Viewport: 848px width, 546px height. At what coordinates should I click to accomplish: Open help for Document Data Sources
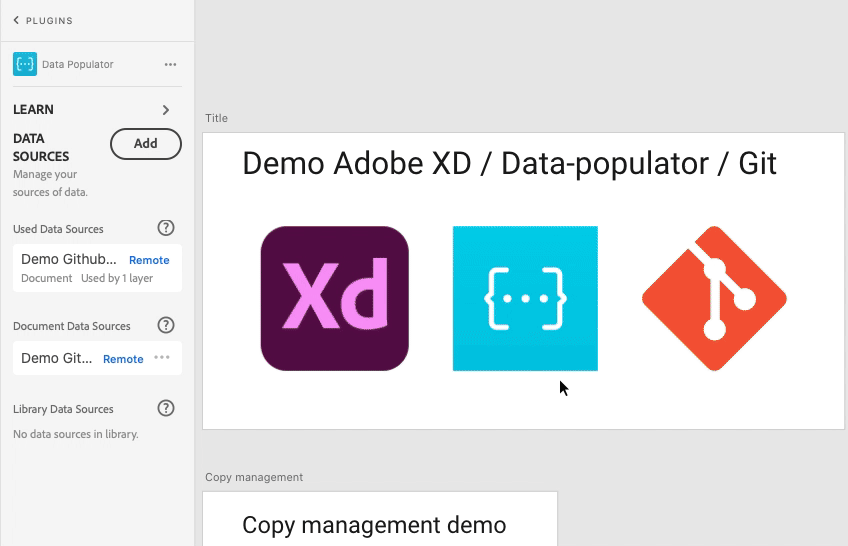[167, 325]
